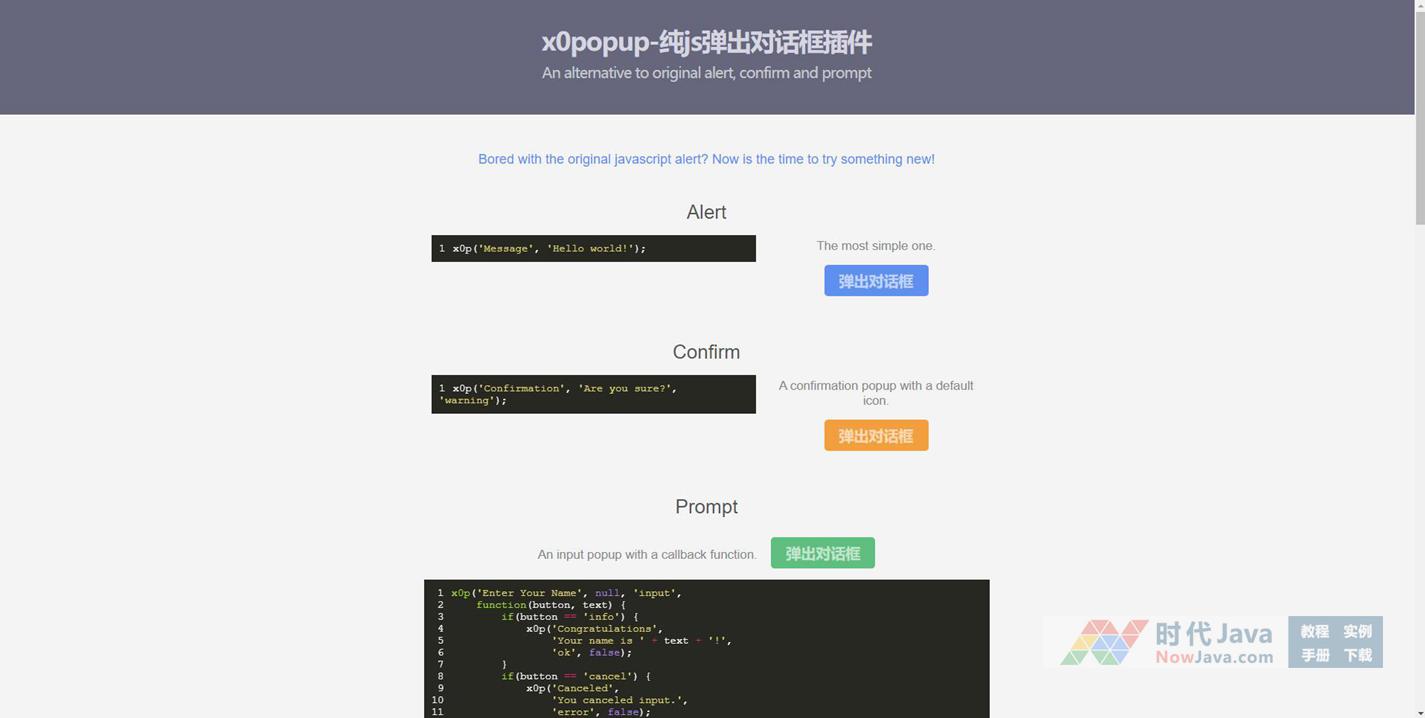1425x718 pixels.
Task: Click the Alert section heading
Action: pyautogui.click(x=706, y=212)
